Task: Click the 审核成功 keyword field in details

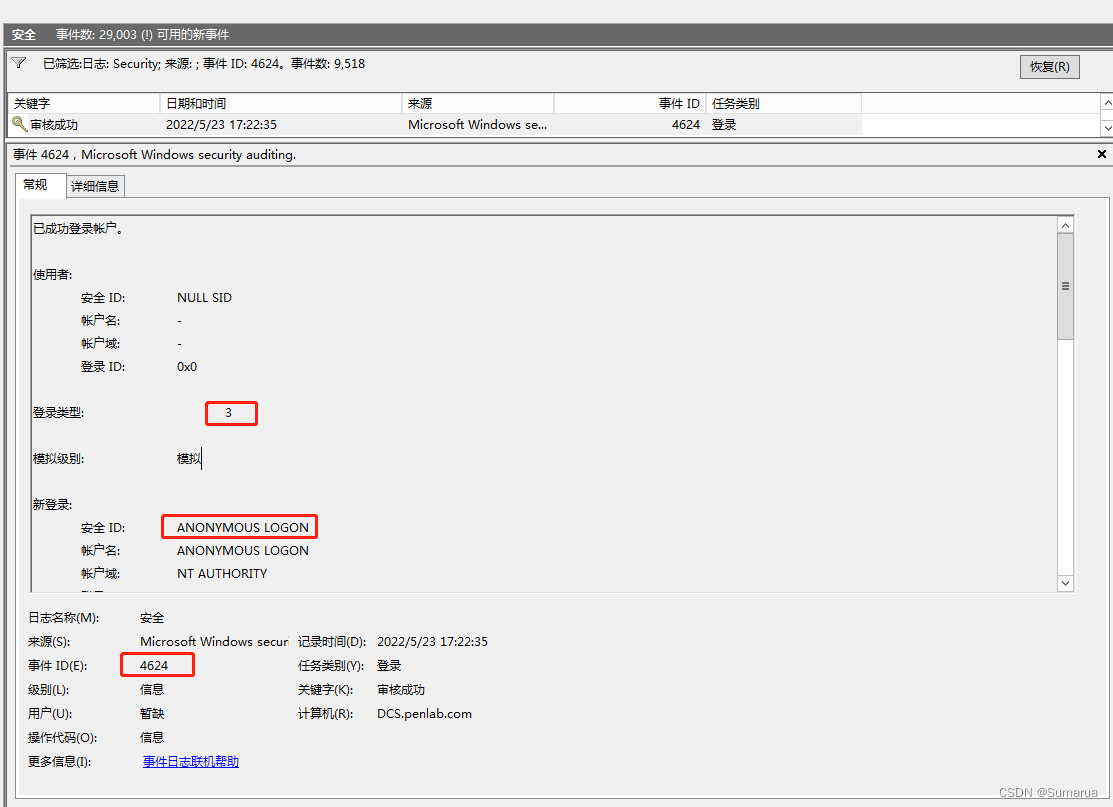Action: [x=401, y=689]
